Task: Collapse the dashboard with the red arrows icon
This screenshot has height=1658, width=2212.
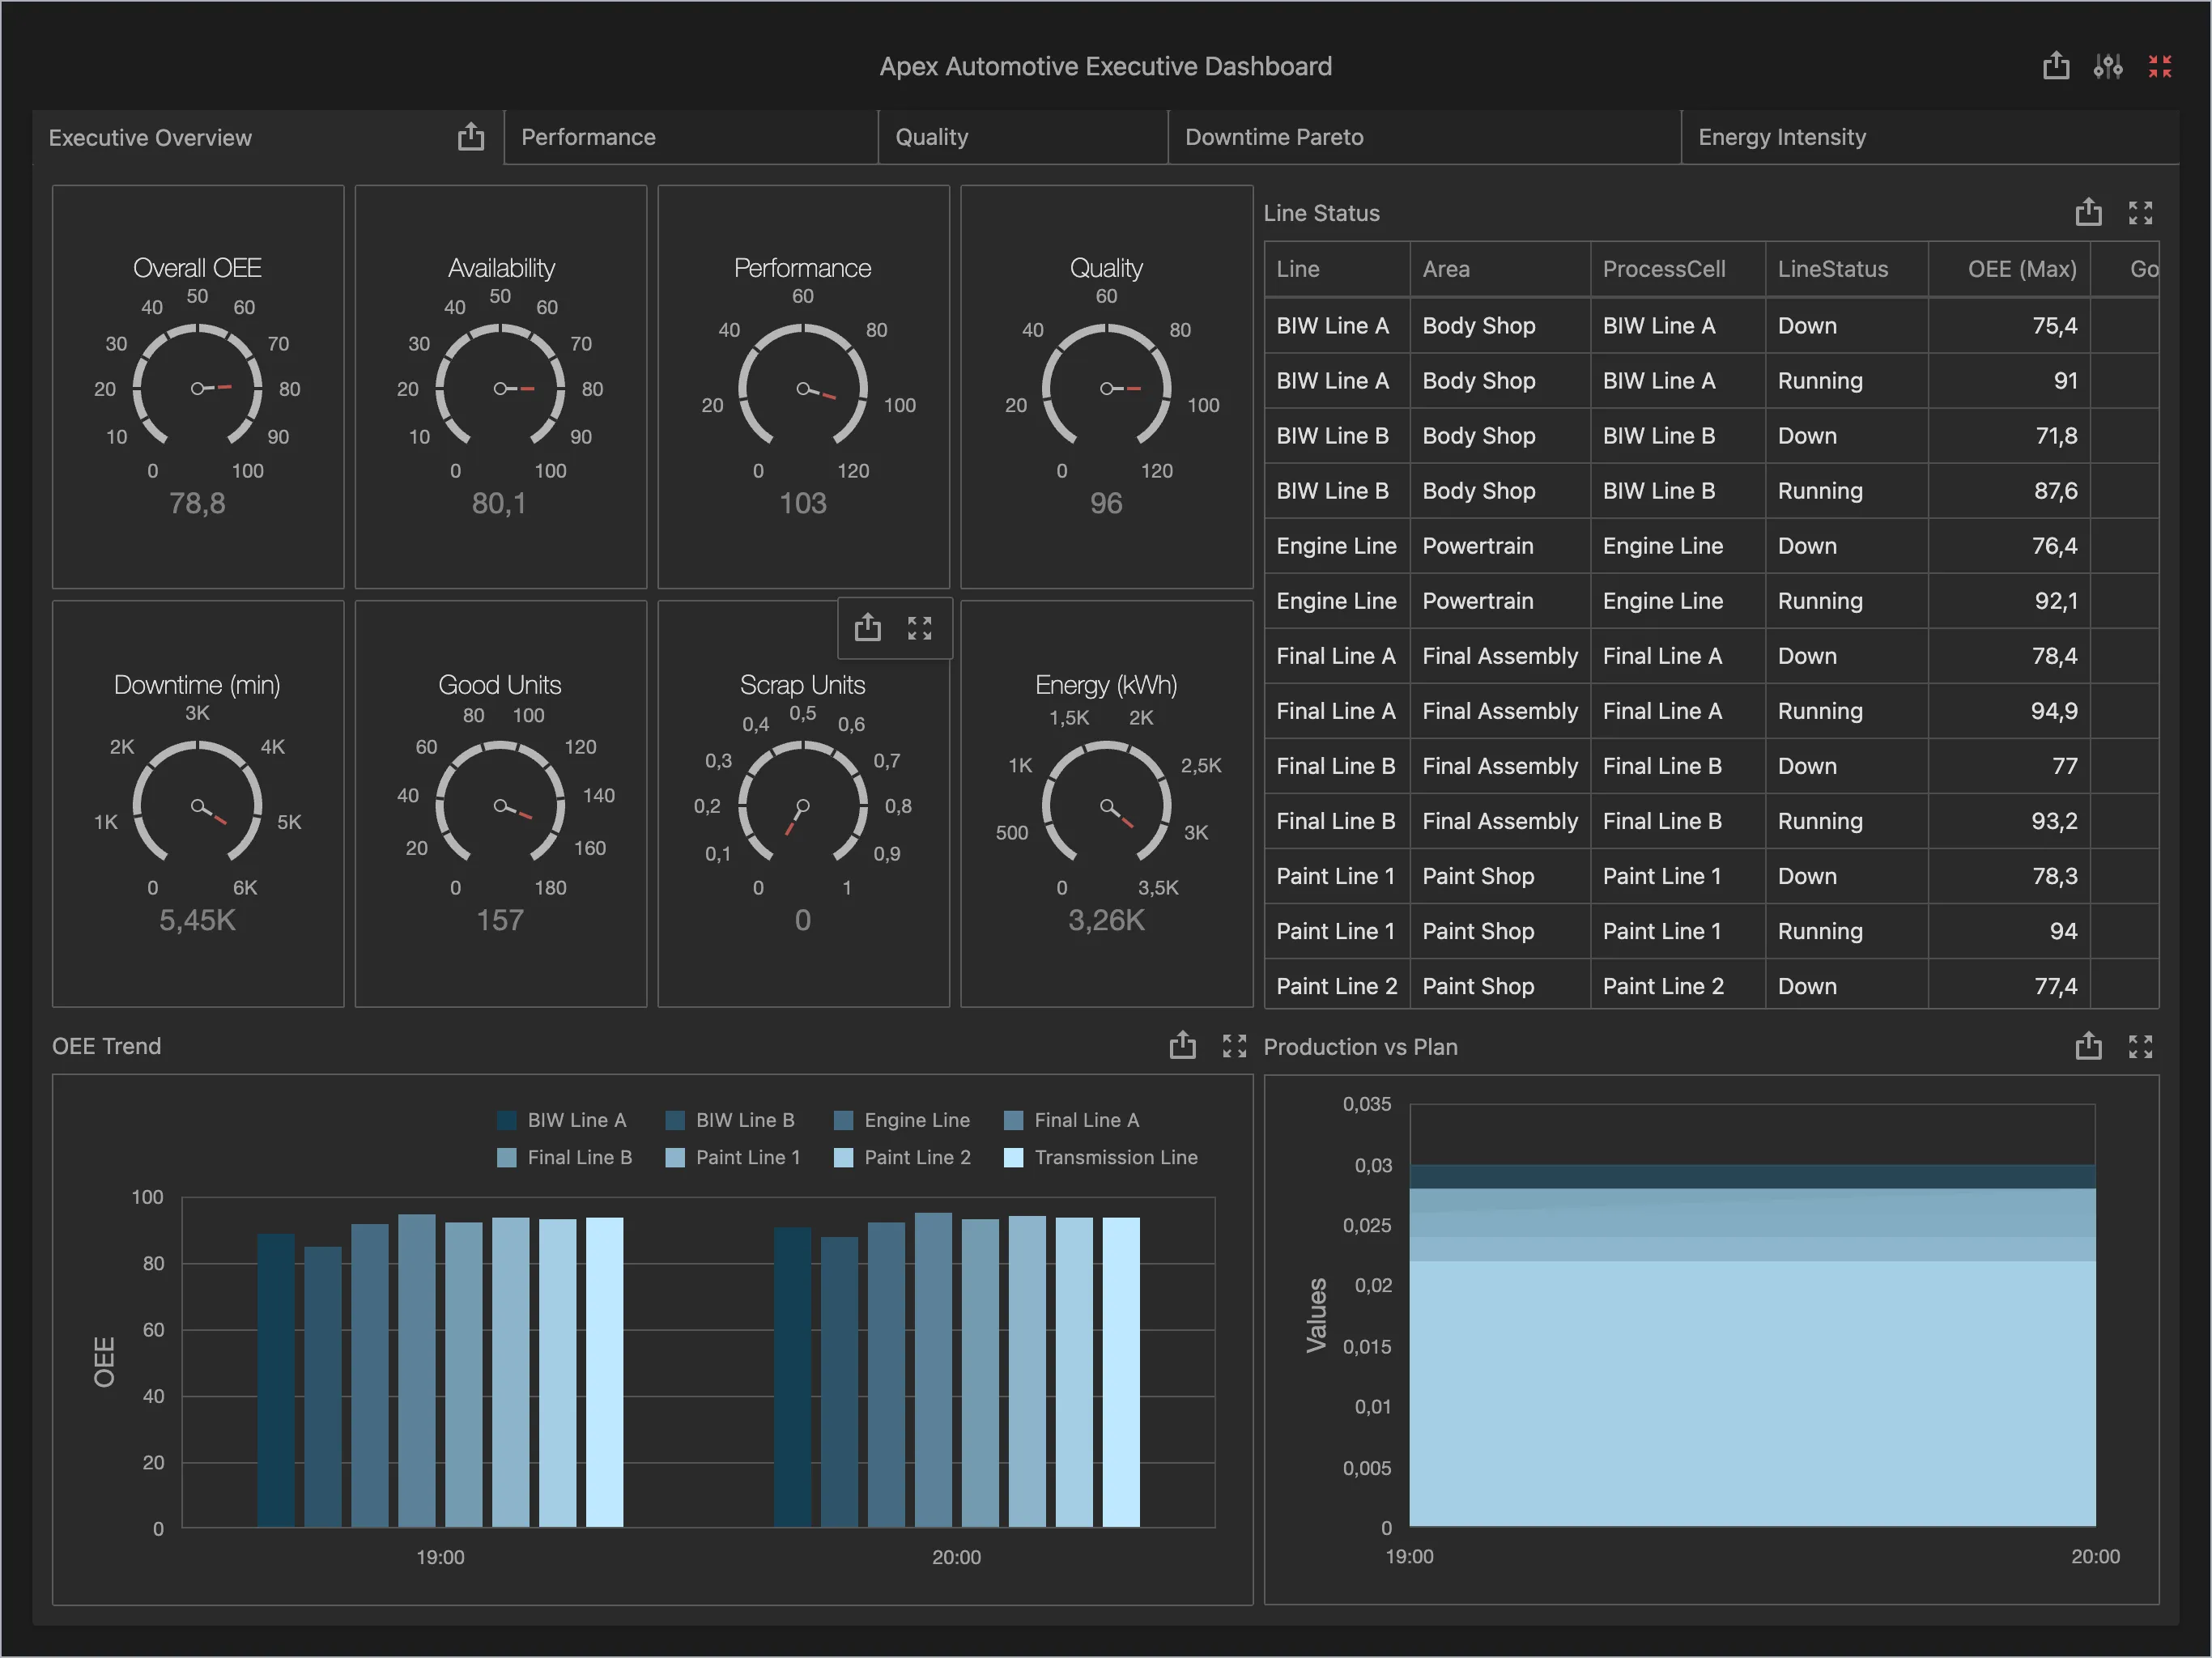Action: [x=2160, y=66]
